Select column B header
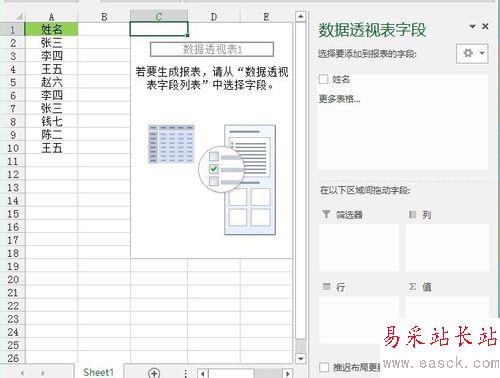Image resolution: width=500 pixels, height=378 pixels. click(x=104, y=17)
